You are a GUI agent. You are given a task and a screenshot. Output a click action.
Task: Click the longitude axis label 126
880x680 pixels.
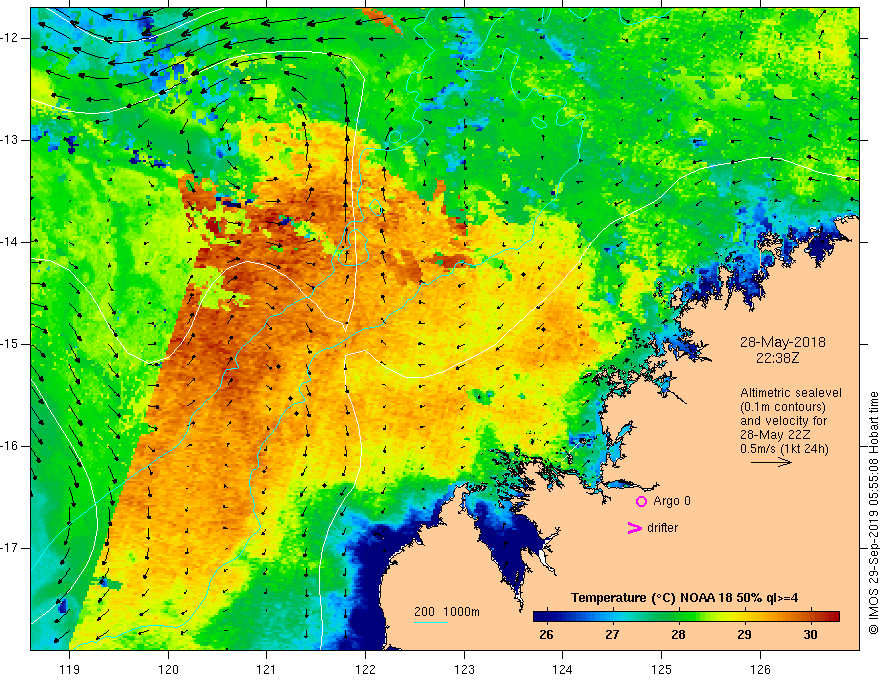(760, 669)
